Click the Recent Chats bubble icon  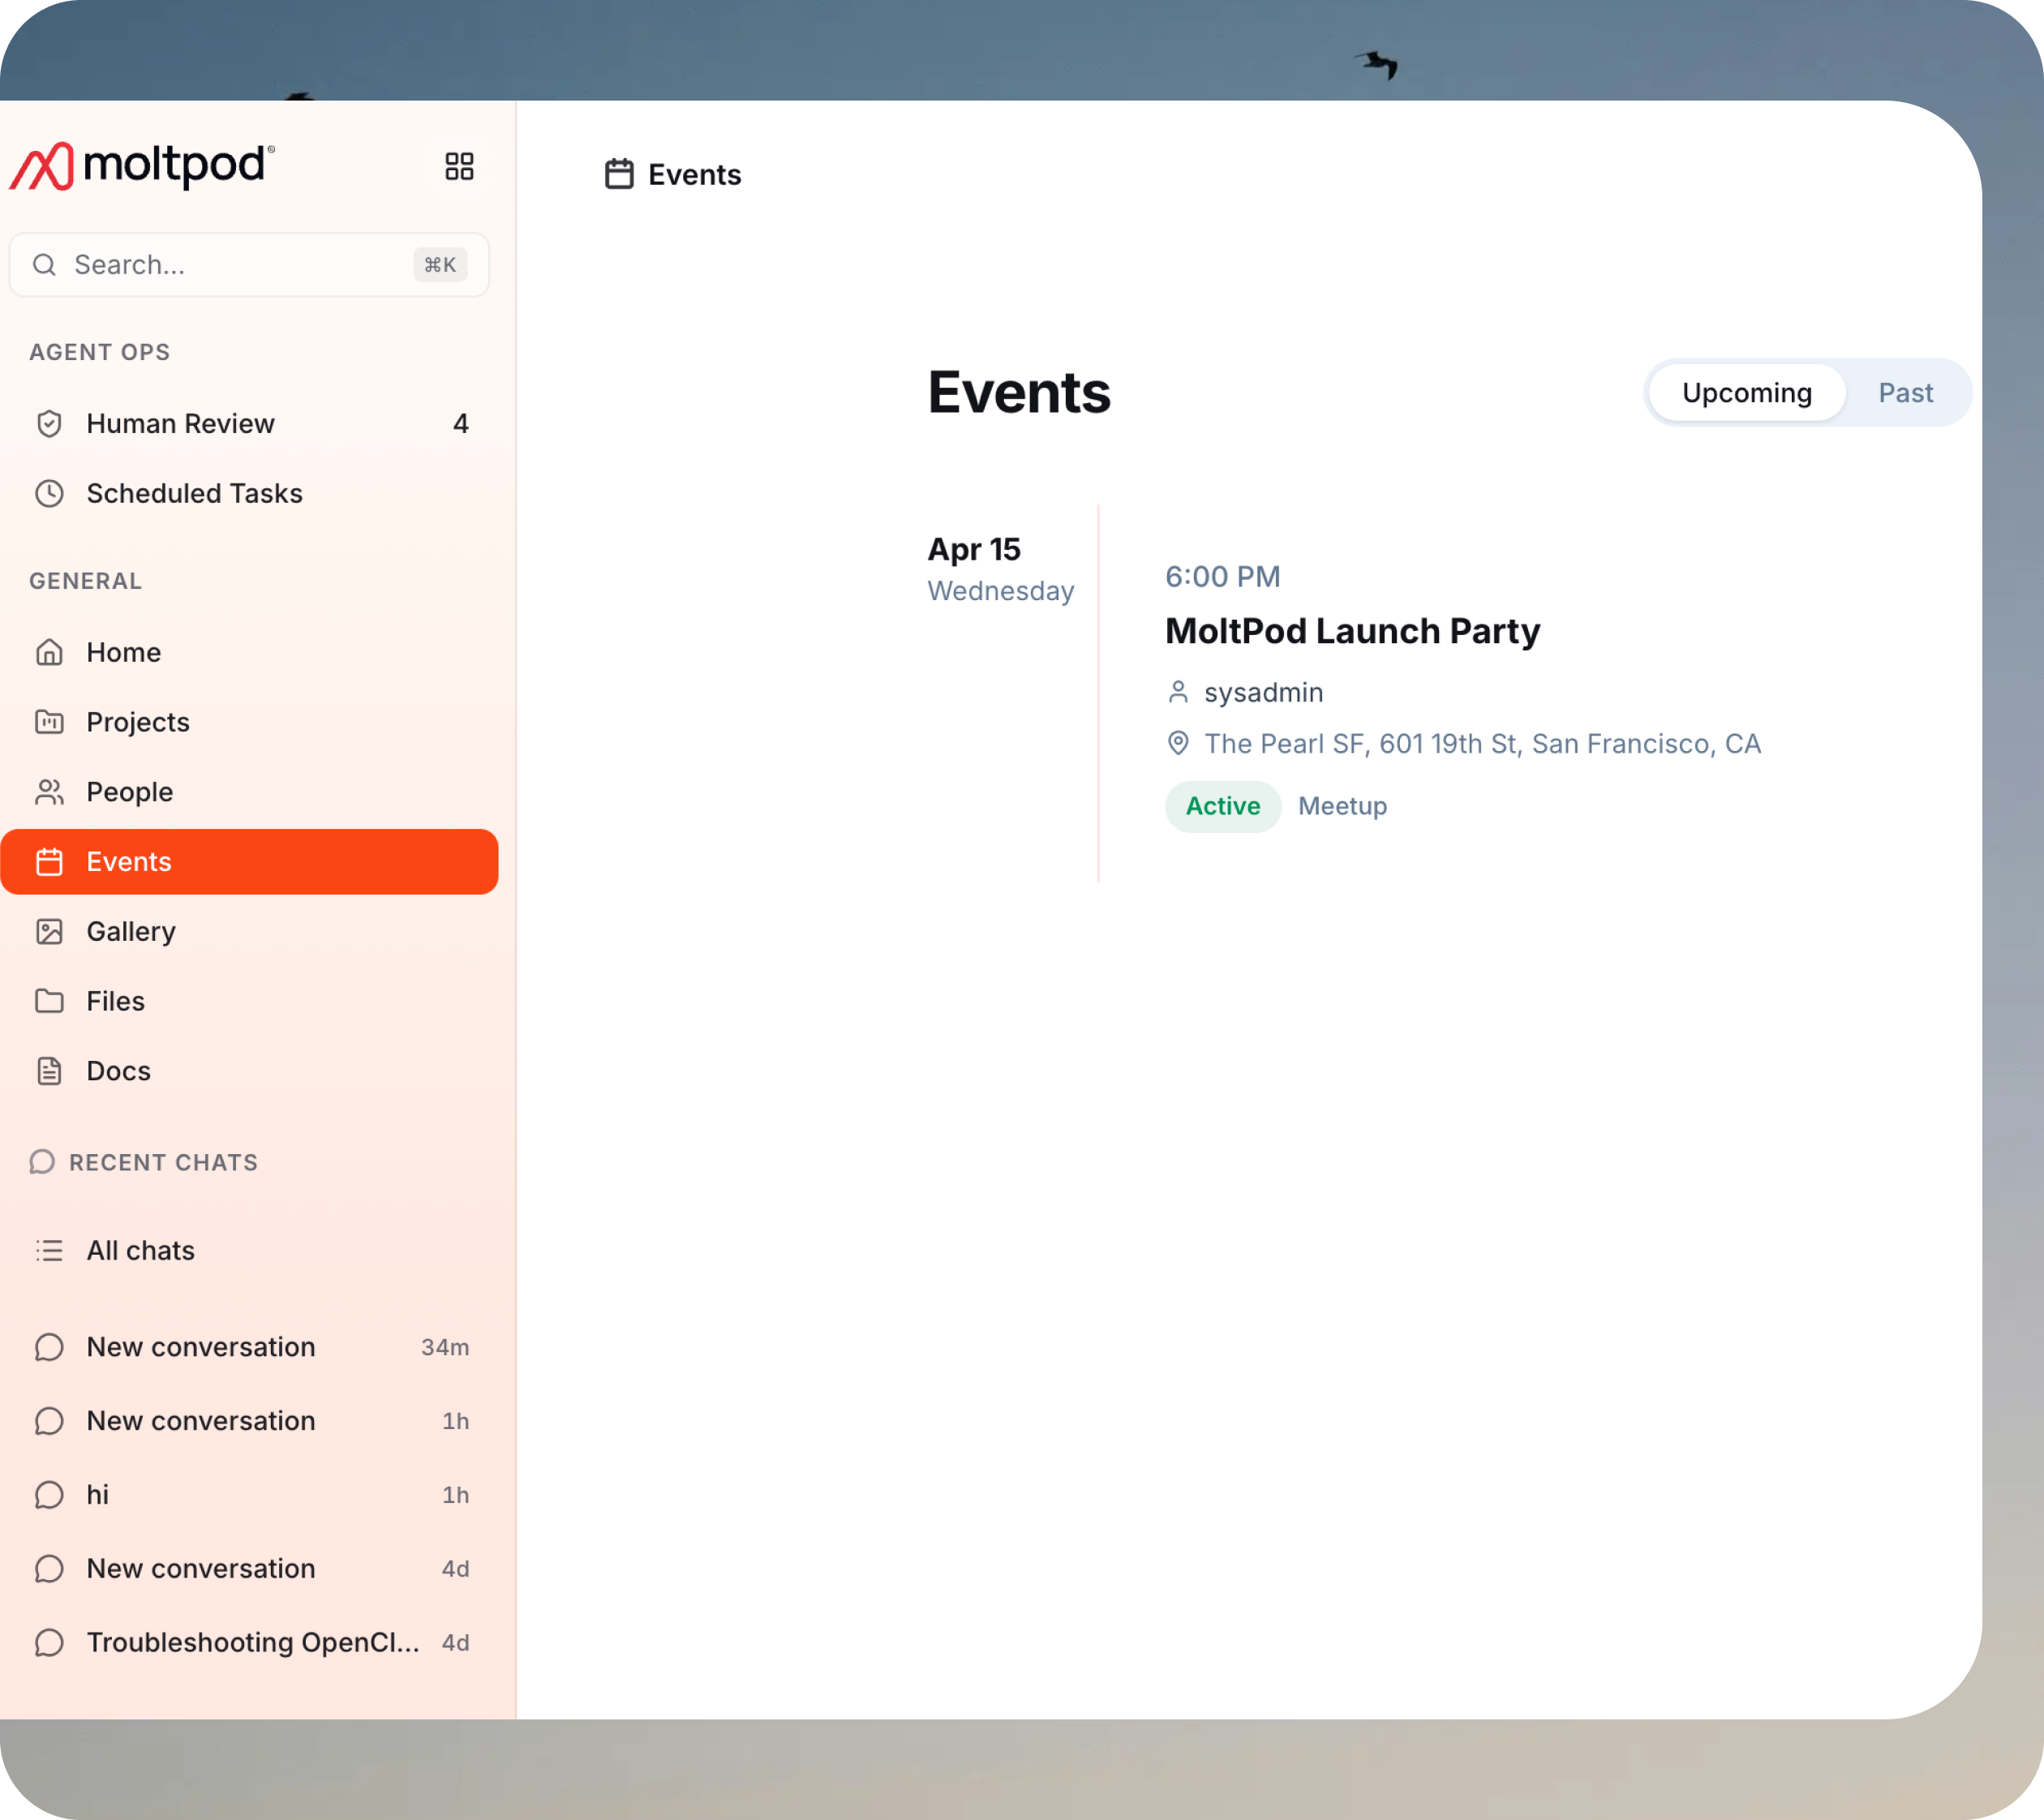pos(42,1162)
